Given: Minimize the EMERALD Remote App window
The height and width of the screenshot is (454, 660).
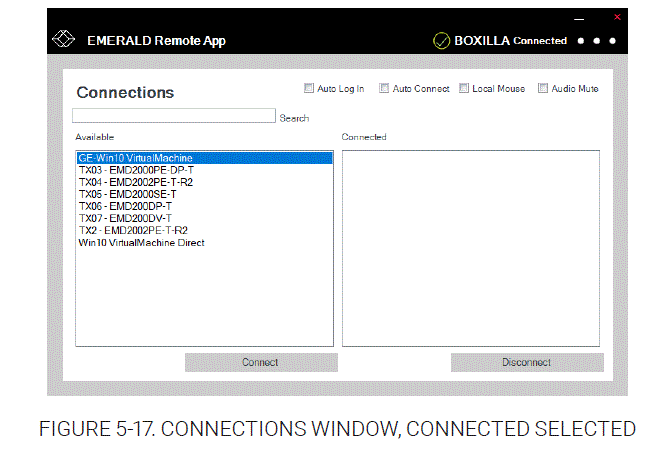Looking at the screenshot, I should coord(579,19).
